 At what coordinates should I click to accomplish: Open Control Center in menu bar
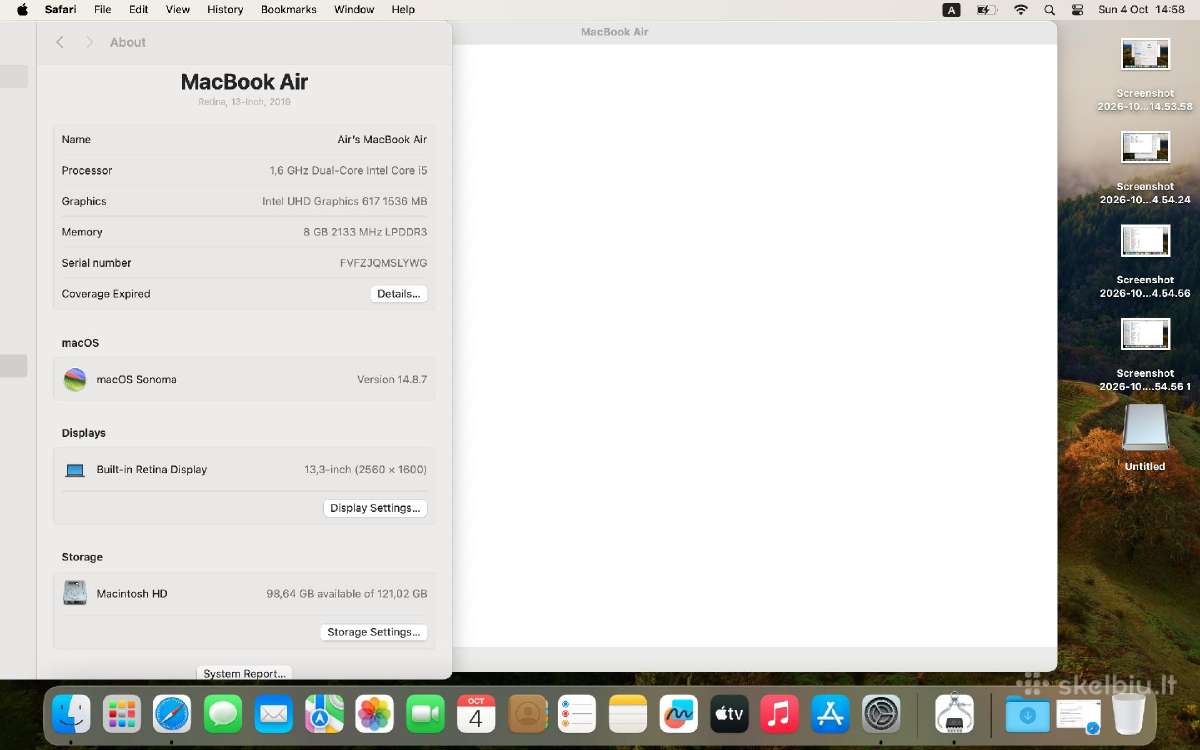1077,9
